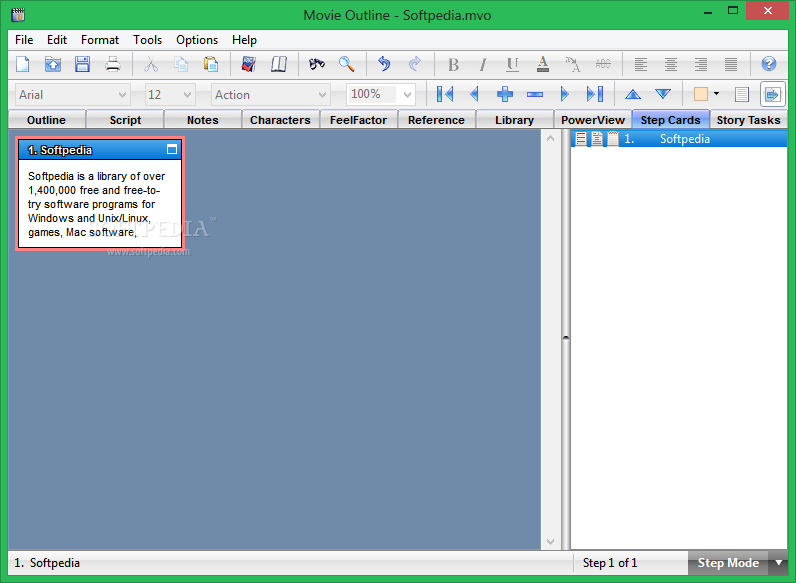Open the step color dropdown arrow

pyautogui.click(x=716, y=93)
